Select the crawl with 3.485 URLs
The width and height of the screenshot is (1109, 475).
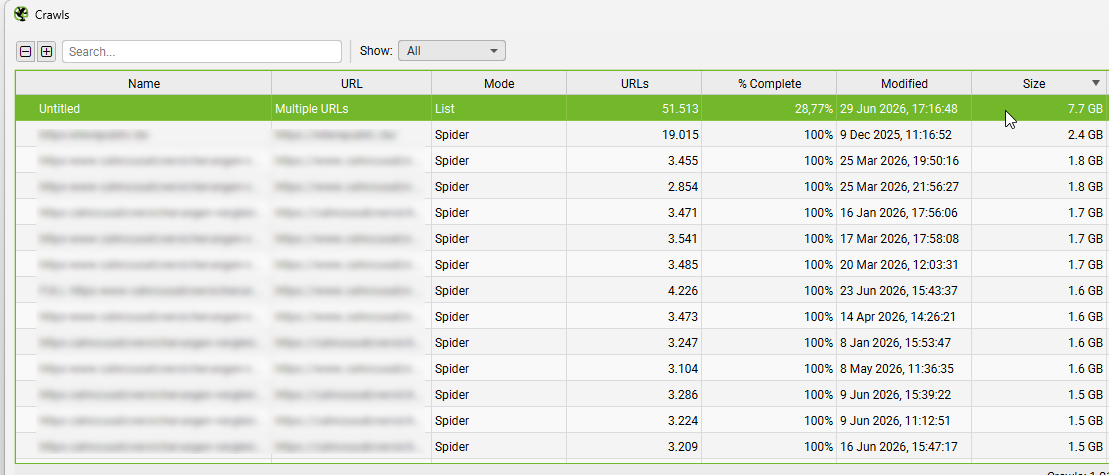[562, 264]
